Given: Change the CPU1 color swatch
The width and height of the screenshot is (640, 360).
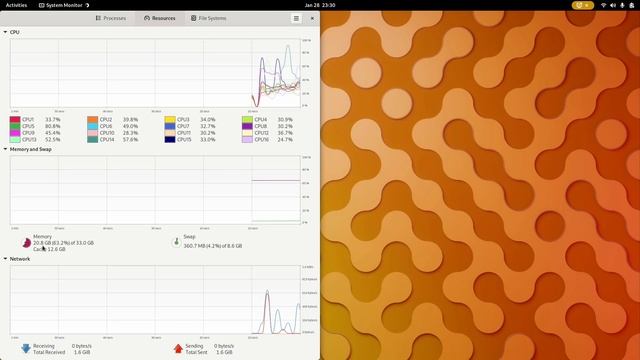Looking at the screenshot, I should click(15, 120).
